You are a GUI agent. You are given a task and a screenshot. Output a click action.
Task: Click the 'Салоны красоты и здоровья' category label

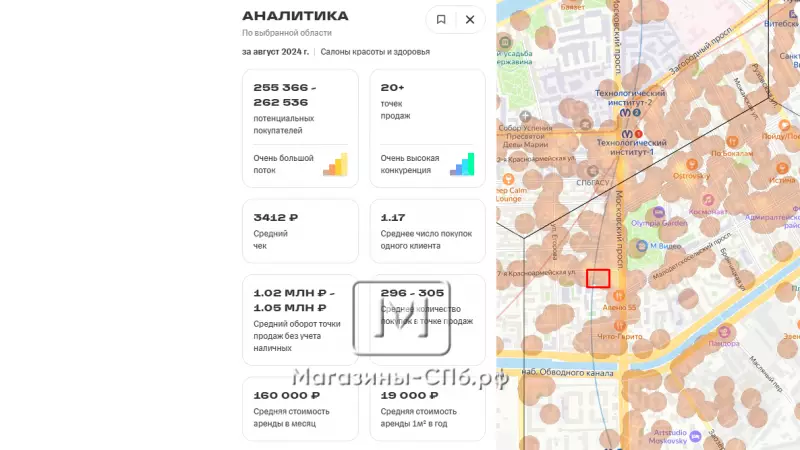pyautogui.click(x=375, y=52)
